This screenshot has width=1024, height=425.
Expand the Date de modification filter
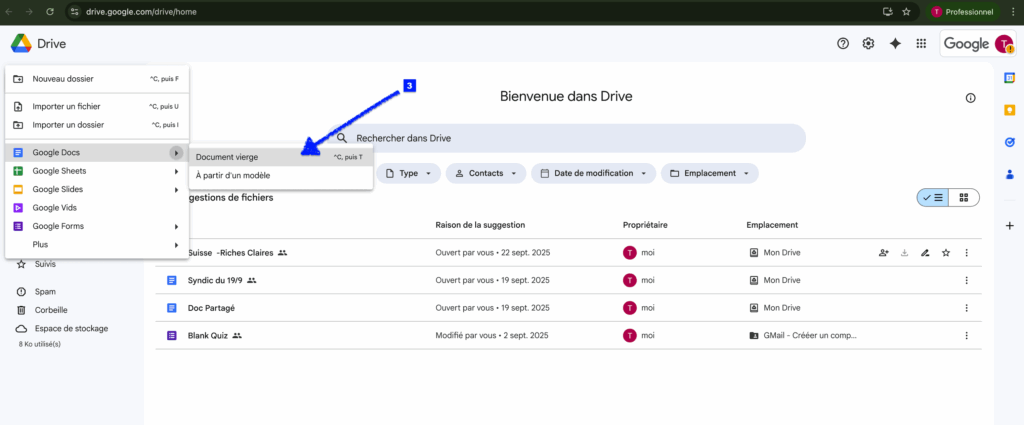(593, 173)
